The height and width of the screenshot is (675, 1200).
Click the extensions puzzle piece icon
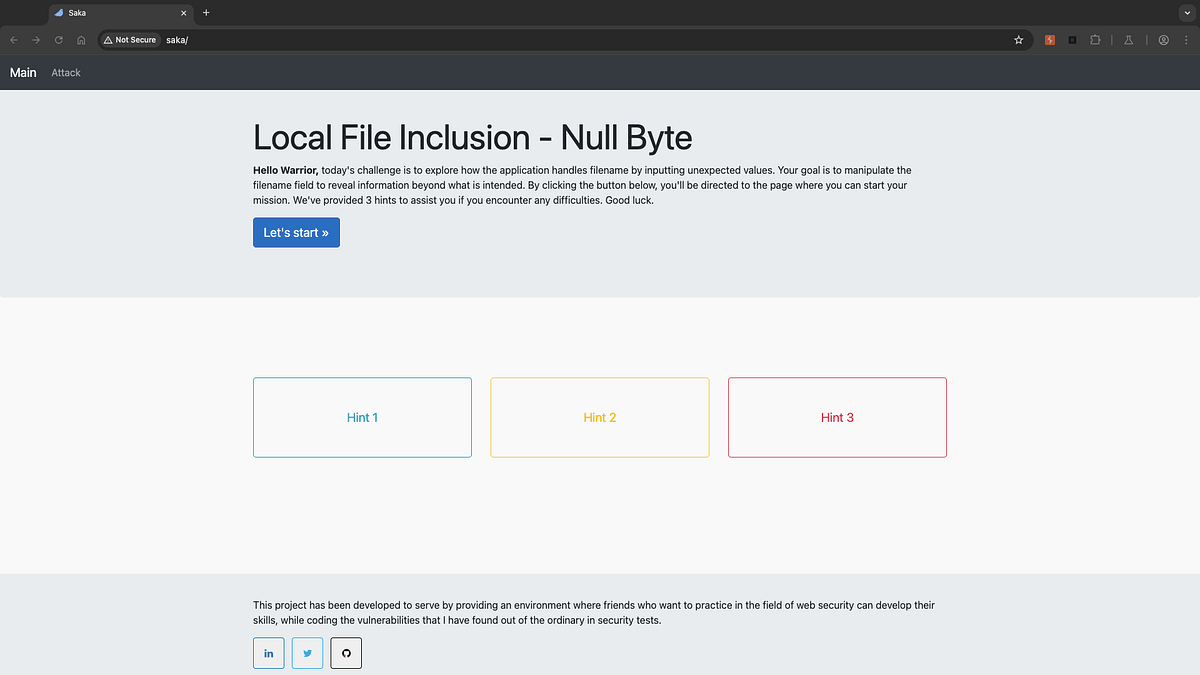tap(1095, 40)
